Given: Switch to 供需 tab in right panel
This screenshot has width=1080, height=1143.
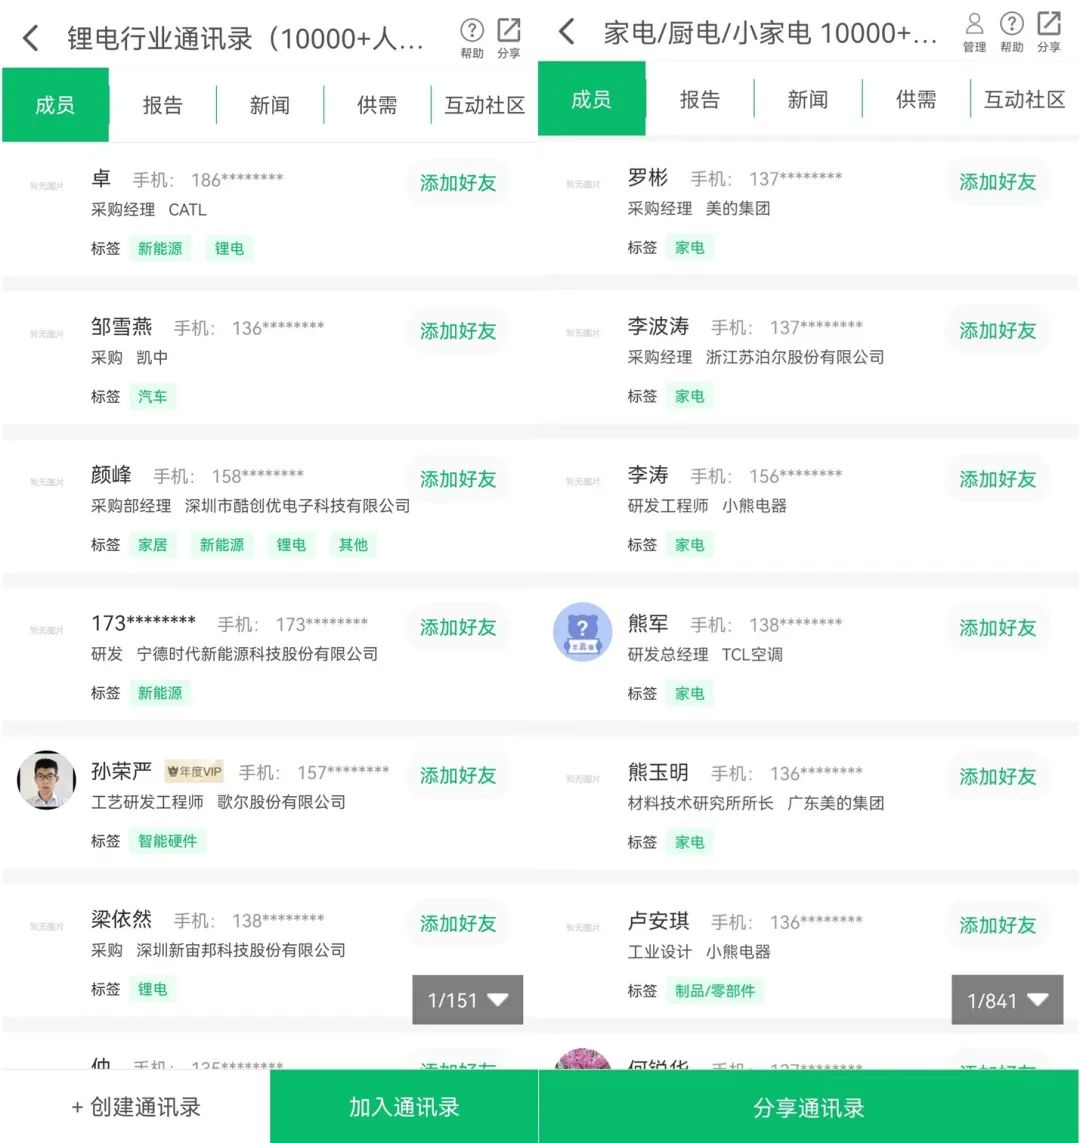Looking at the screenshot, I should (x=916, y=99).
